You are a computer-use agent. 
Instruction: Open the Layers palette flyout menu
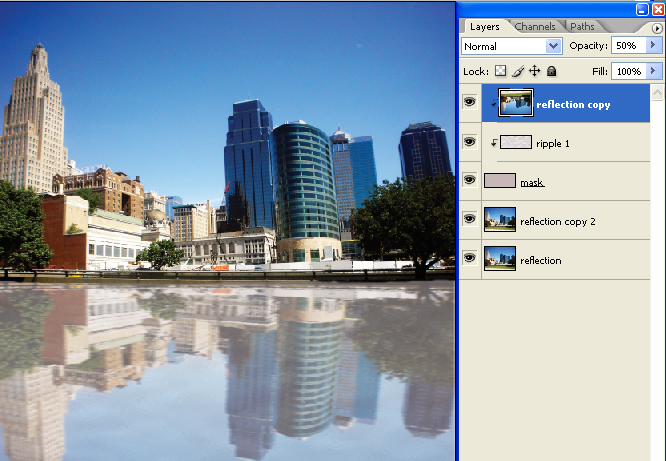tap(657, 28)
